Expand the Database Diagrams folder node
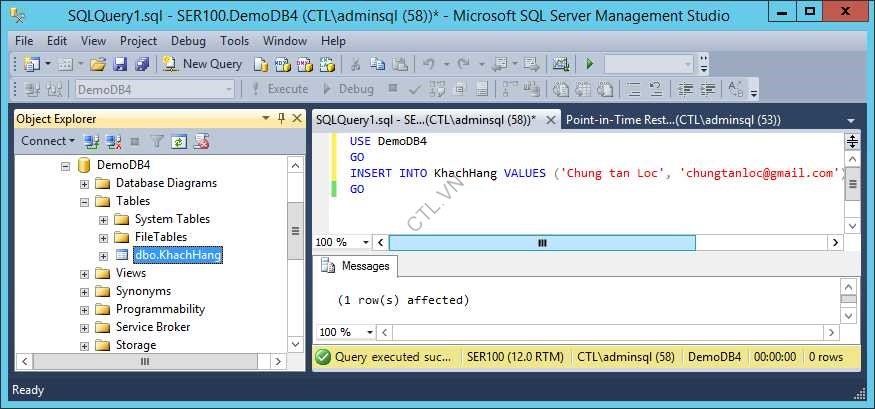 click(x=85, y=183)
